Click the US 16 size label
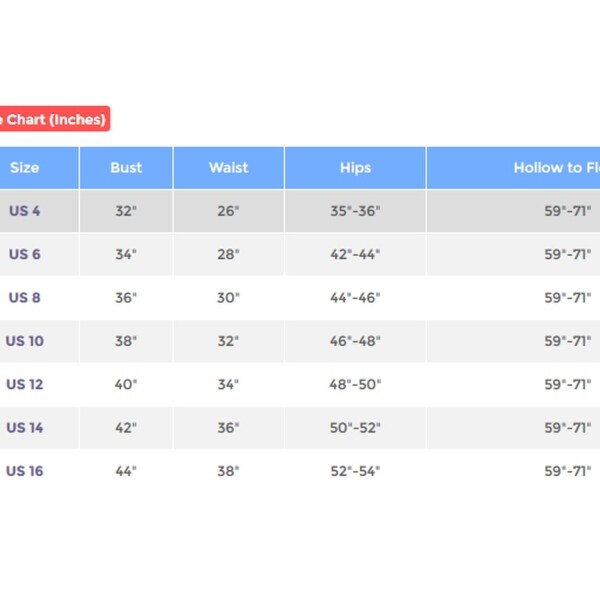Image resolution: width=600 pixels, height=600 pixels. (x=25, y=471)
